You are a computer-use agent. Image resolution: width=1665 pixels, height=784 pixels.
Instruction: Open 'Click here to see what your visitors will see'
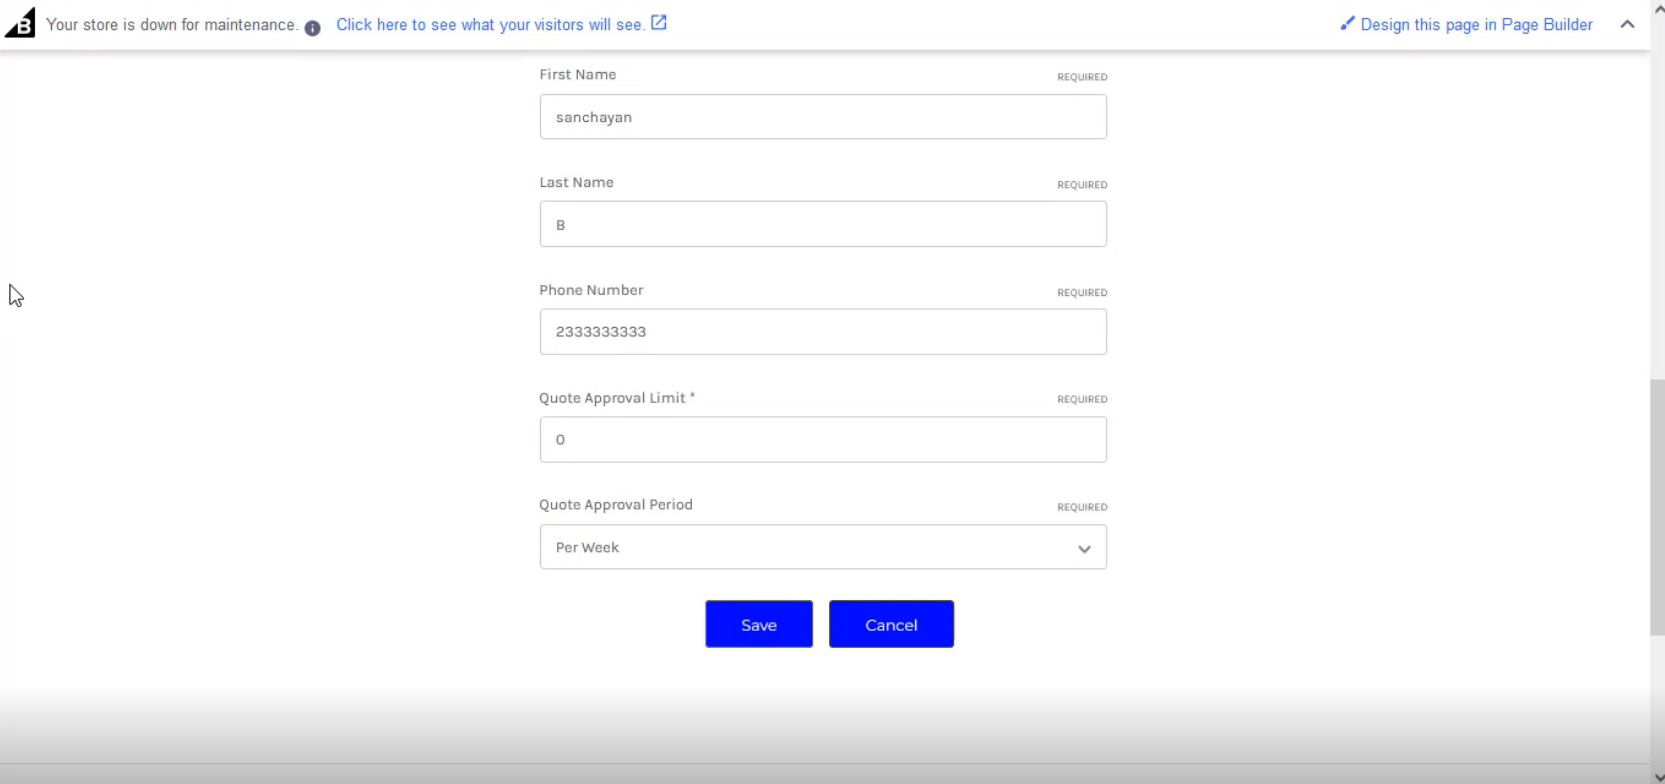coord(490,25)
